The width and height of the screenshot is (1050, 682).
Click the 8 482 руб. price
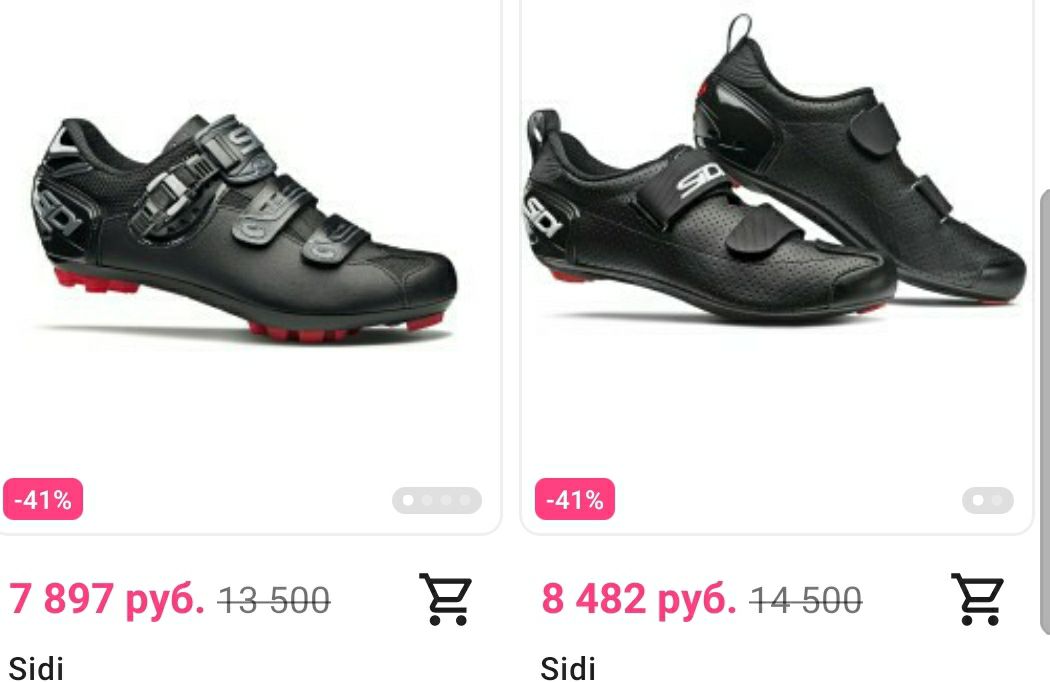(639, 598)
